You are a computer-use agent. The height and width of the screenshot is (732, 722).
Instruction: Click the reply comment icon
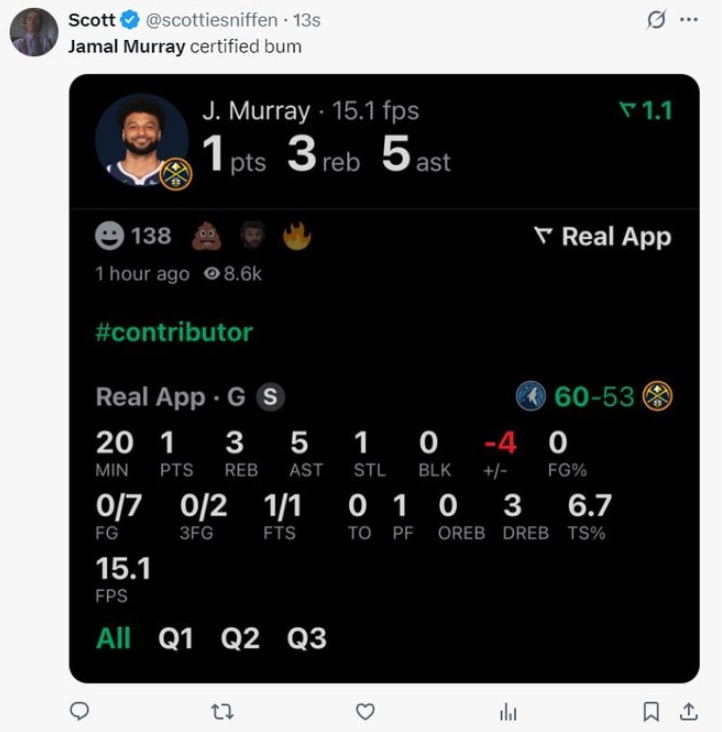coord(79,711)
